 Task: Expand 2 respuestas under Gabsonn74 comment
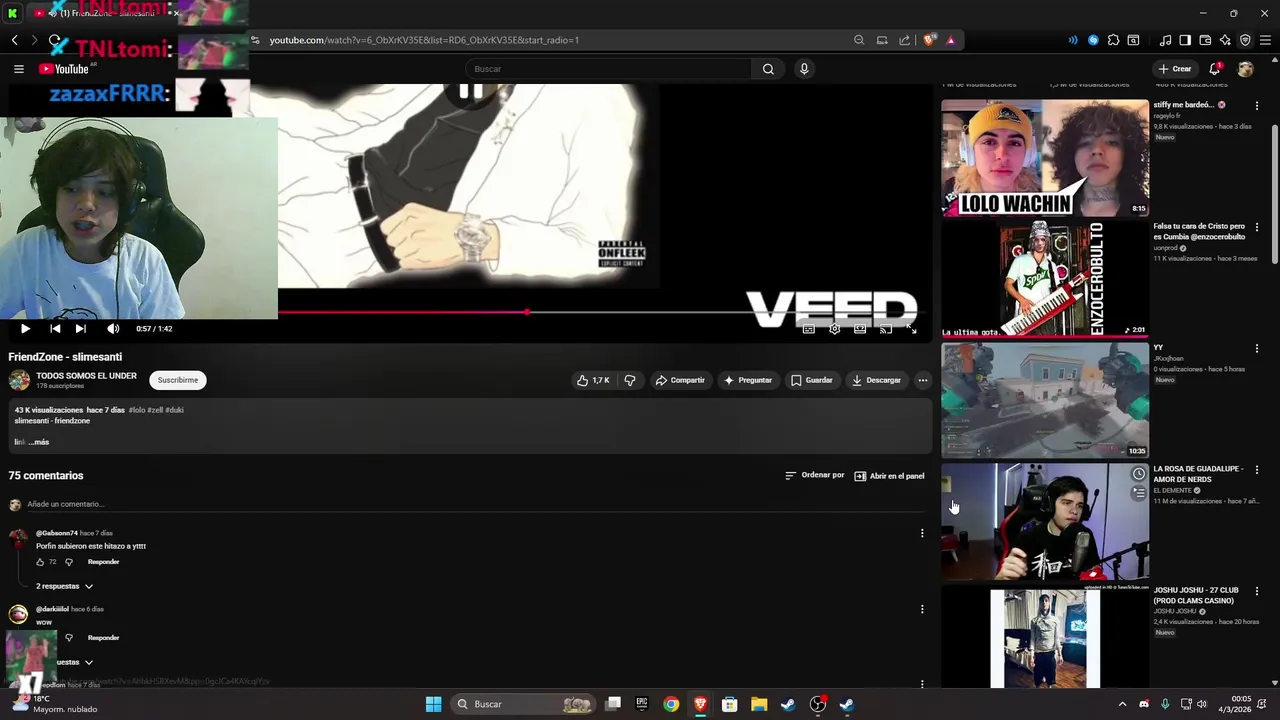pyautogui.click(x=64, y=586)
